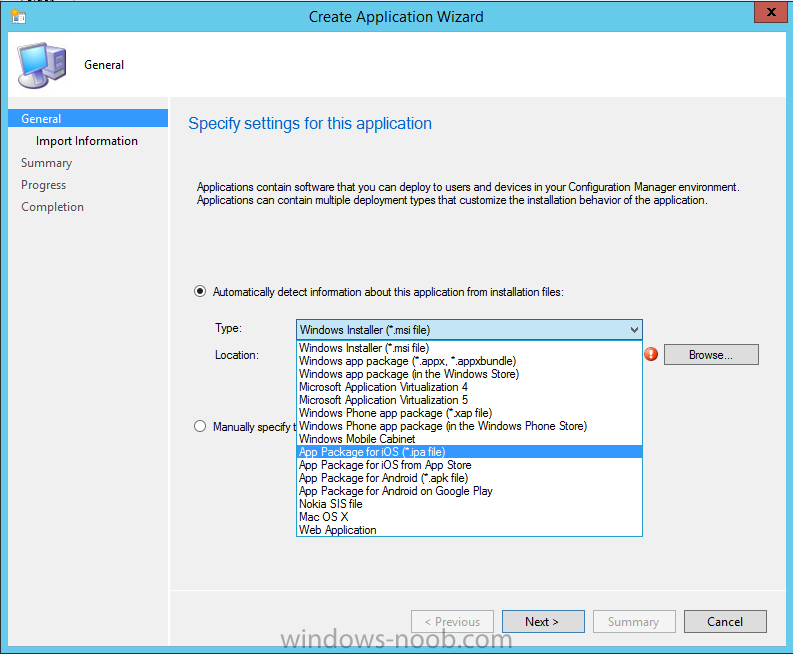Click the disabled Summary button
The width and height of the screenshot is (793, 654).
point(634,621)
